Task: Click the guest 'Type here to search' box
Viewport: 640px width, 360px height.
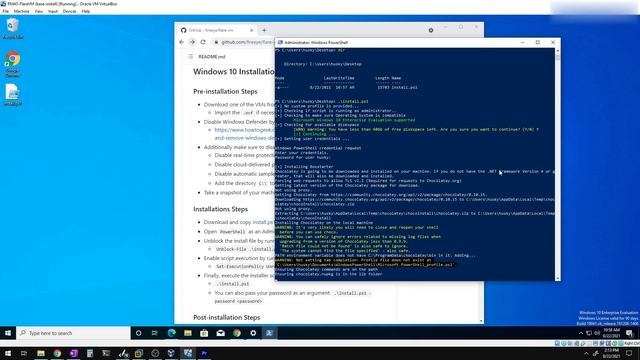Action: (73, 333)
